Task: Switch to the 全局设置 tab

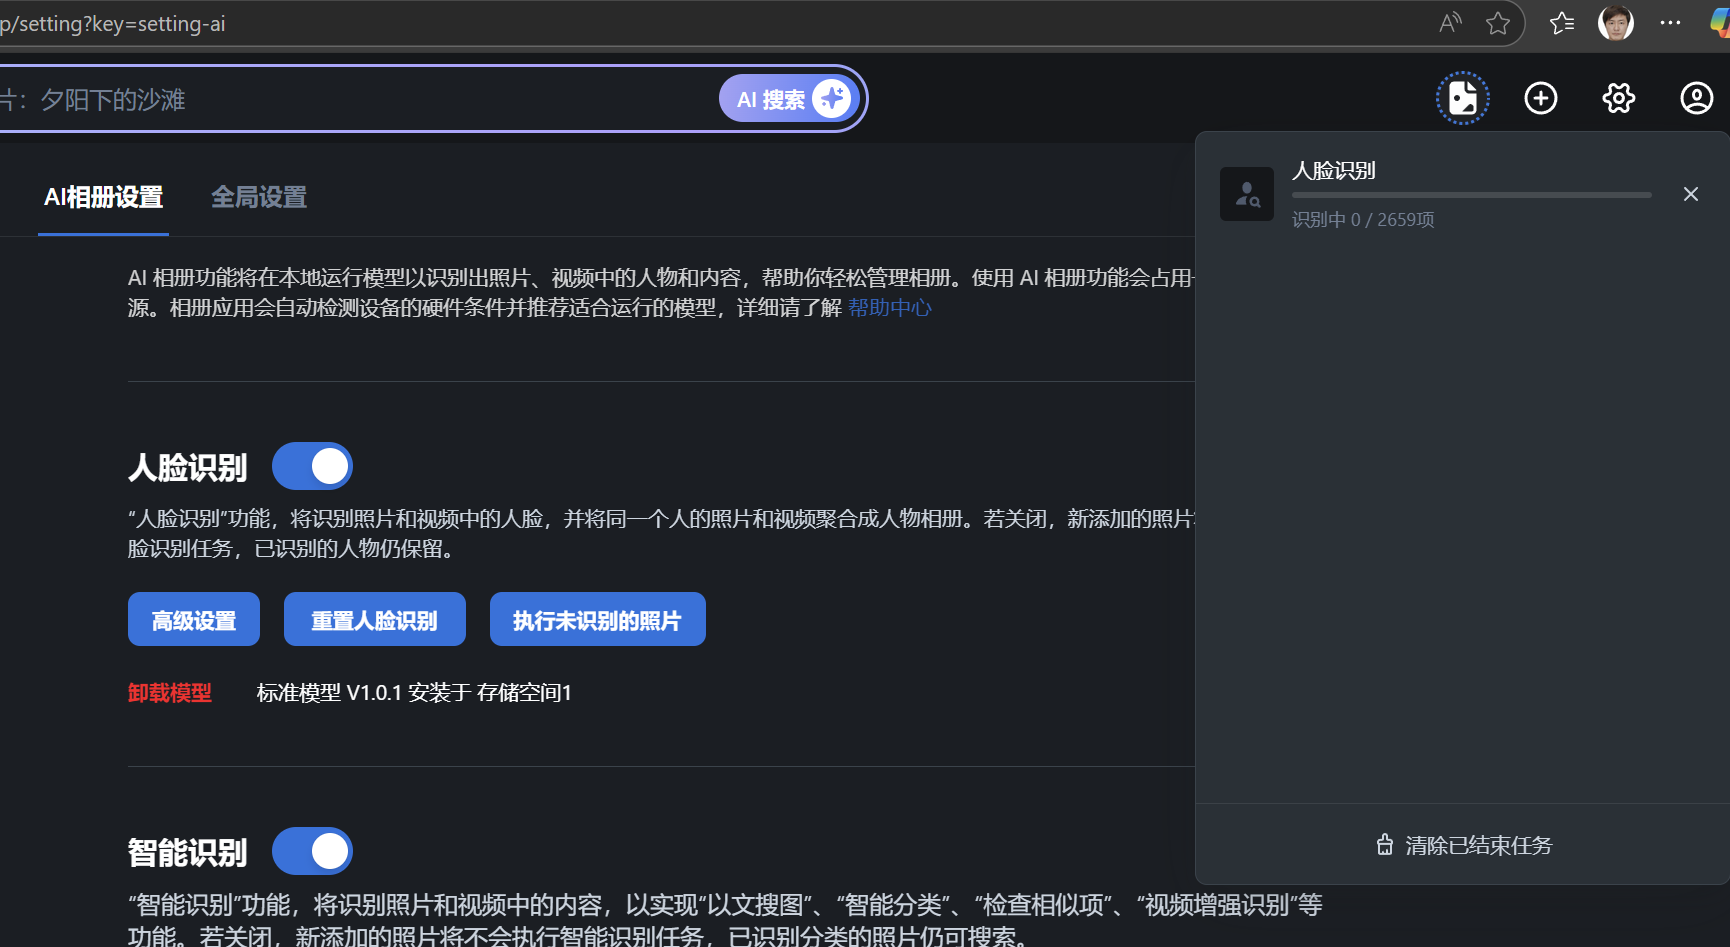Action: coord(259,197)
